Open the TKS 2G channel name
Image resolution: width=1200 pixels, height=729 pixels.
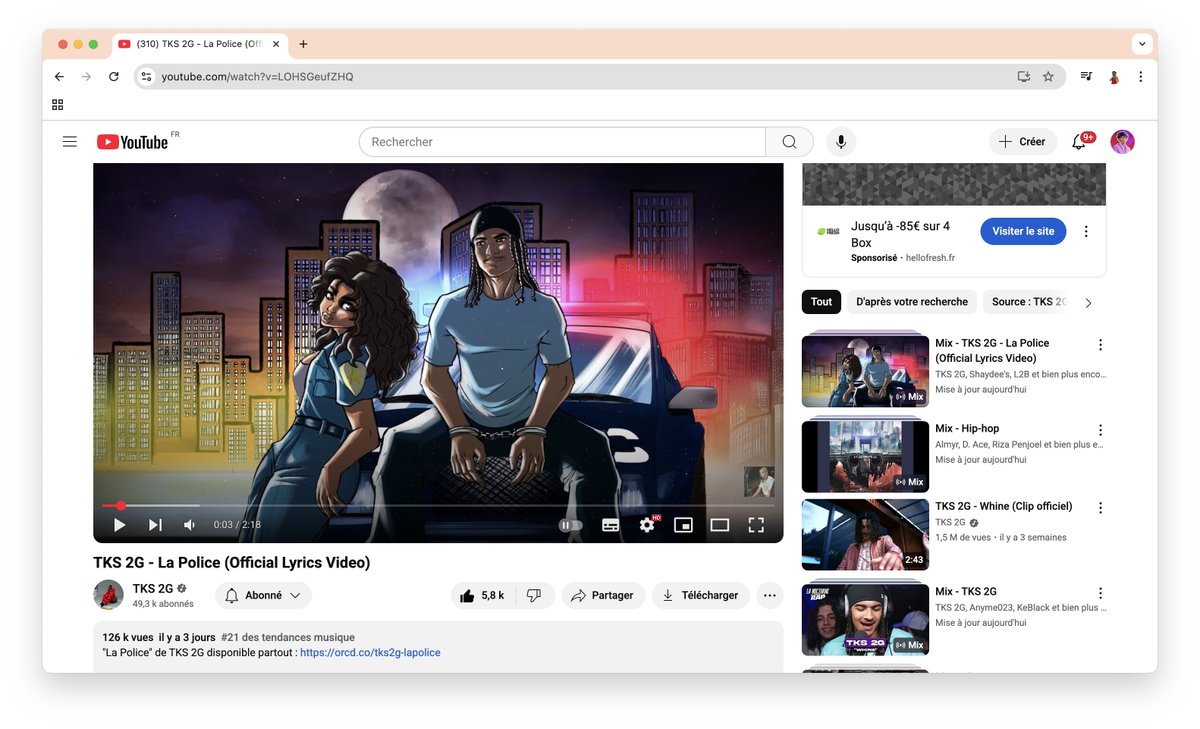click(x=153, y=589)
